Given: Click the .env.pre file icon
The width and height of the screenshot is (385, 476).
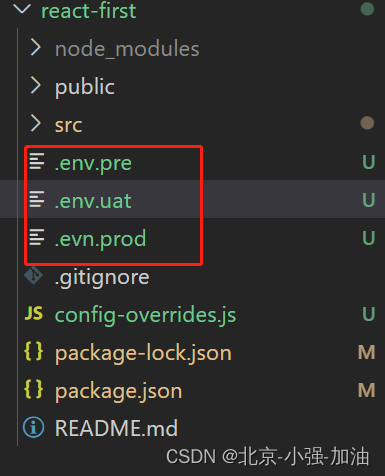Looking at the screenshot, I should click(x=37, y=161).
